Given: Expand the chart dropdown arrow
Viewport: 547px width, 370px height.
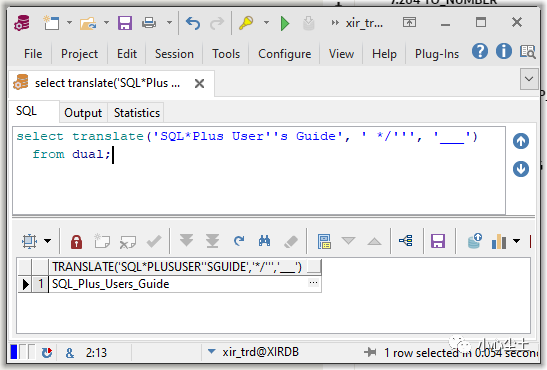Looking at the screenshot, I should pyautogui.click(x=516, y=241).
